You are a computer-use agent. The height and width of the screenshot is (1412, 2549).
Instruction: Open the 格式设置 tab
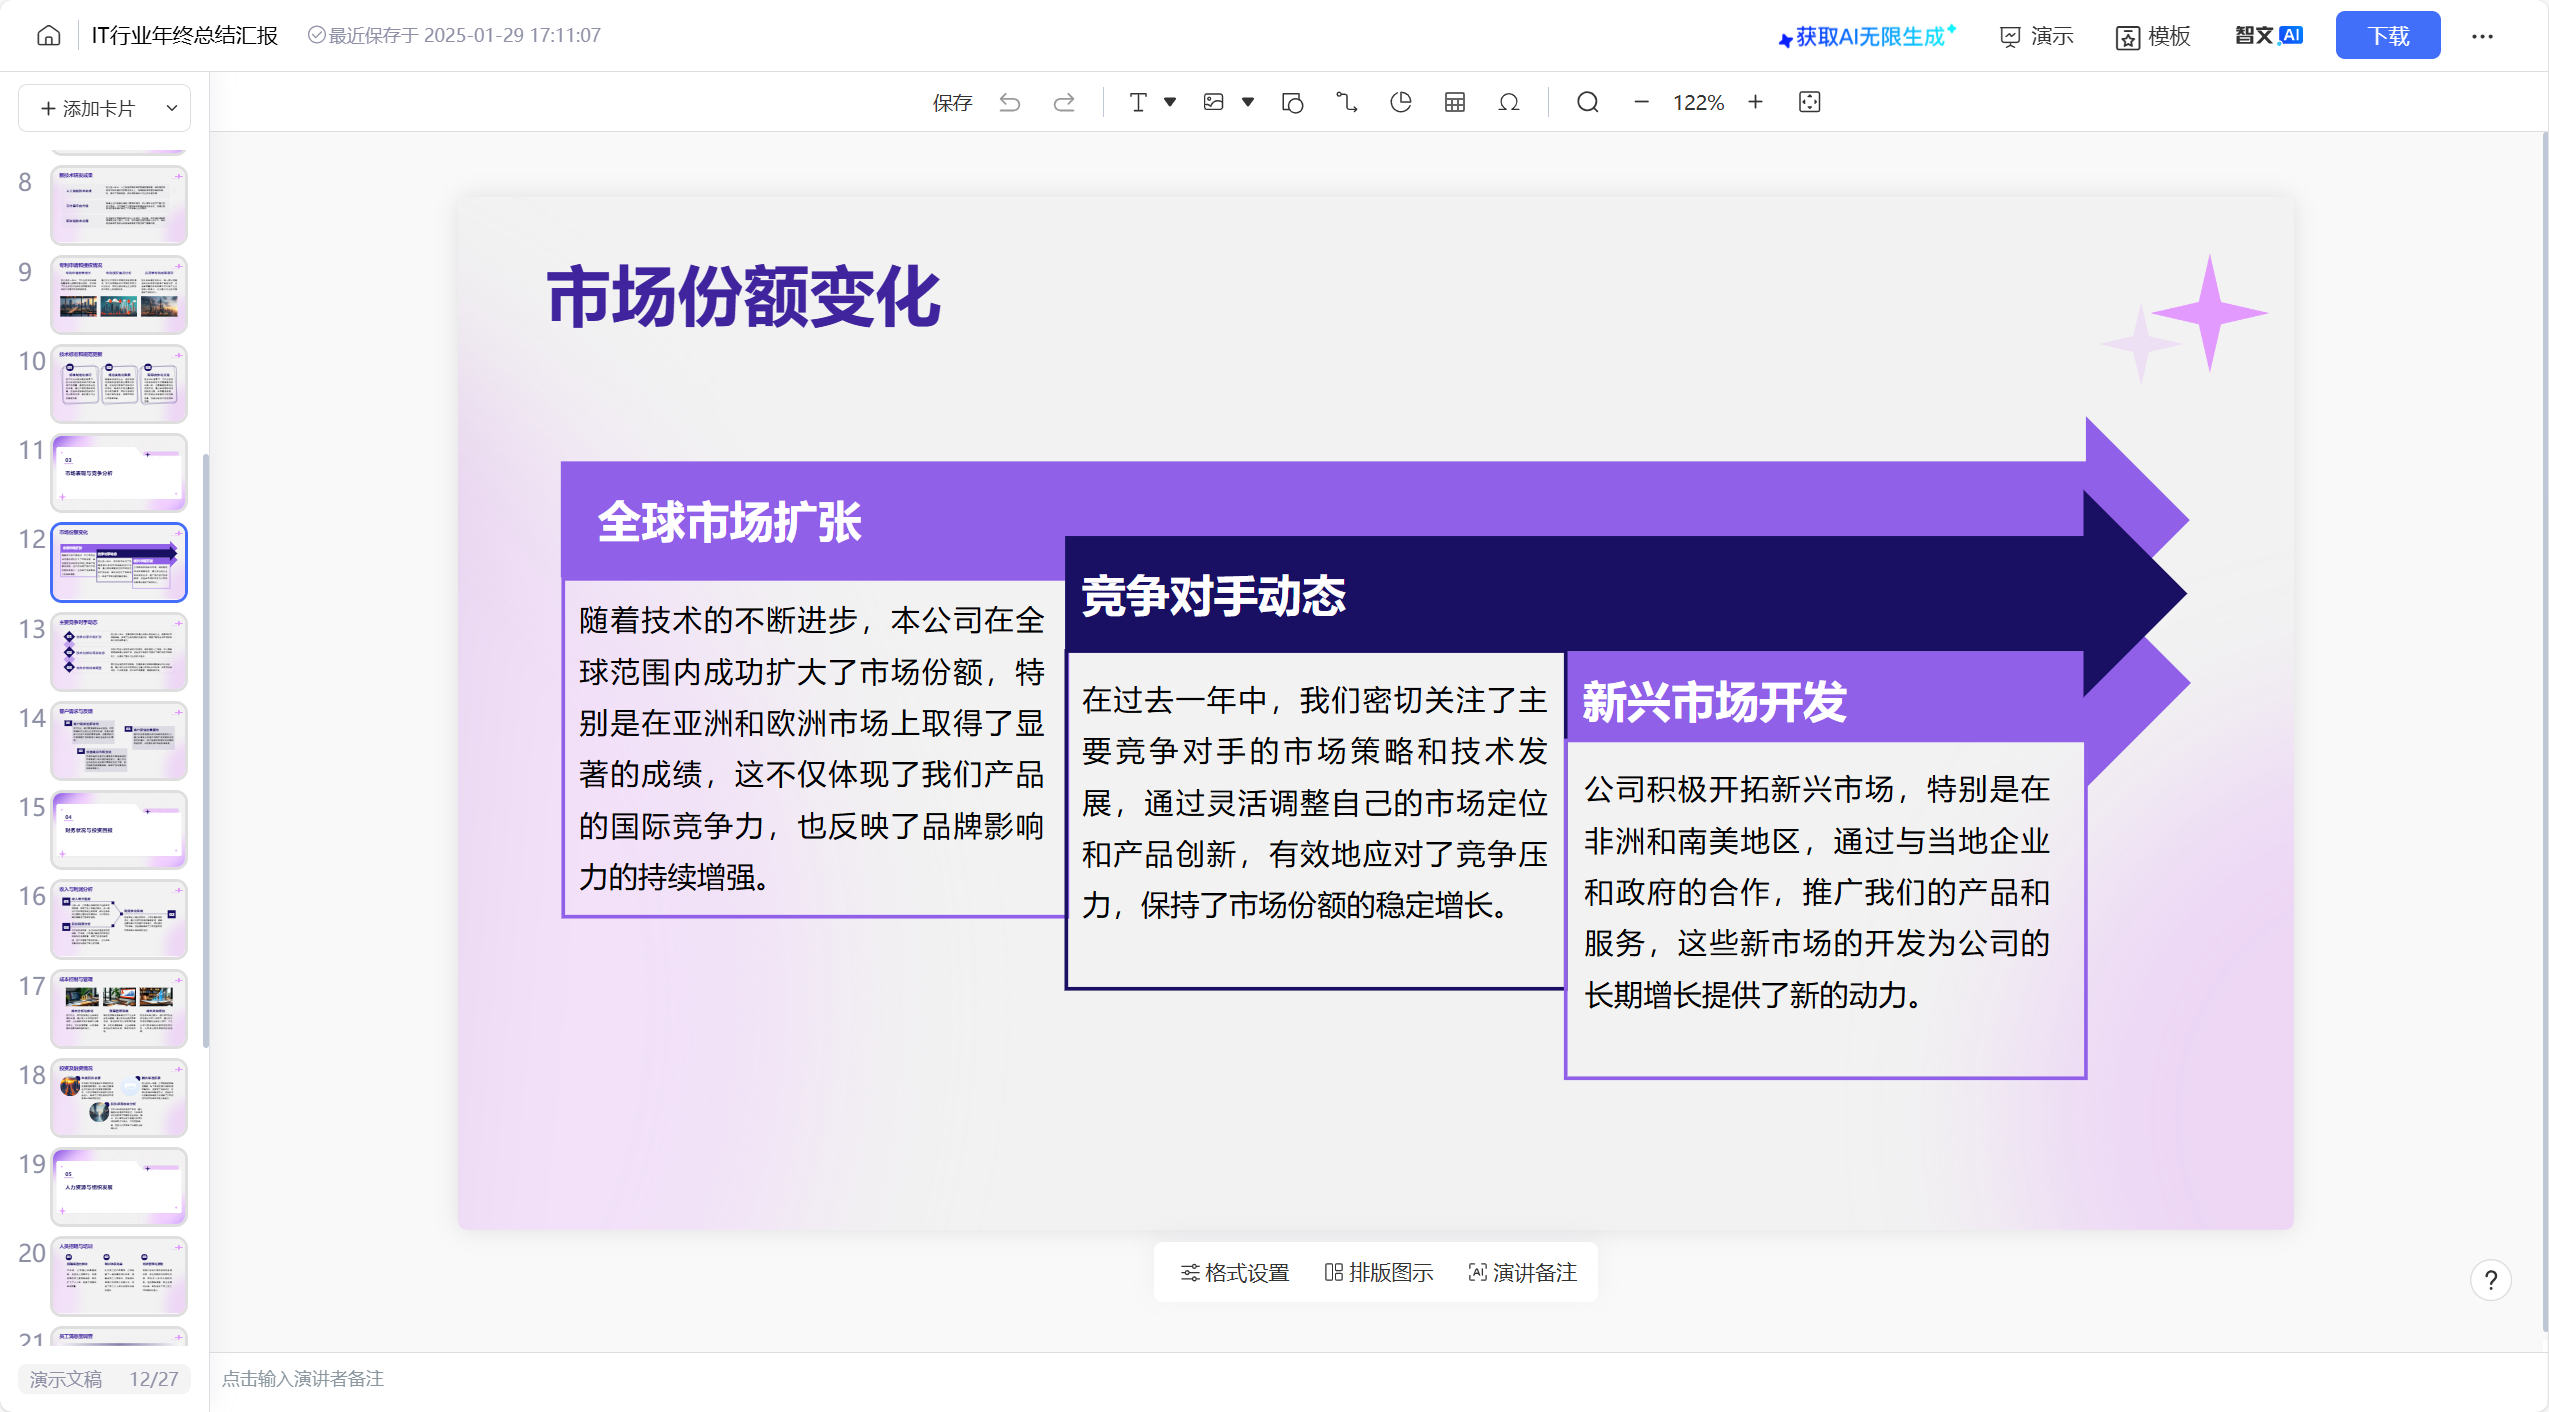(x=1235, y=1272)
